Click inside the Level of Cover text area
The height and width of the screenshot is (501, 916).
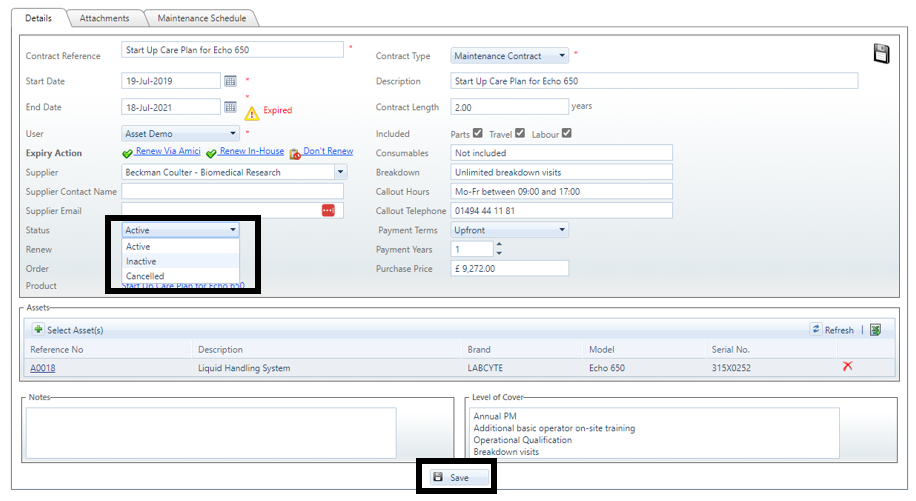pyautogui.click(x=654, y=433)
